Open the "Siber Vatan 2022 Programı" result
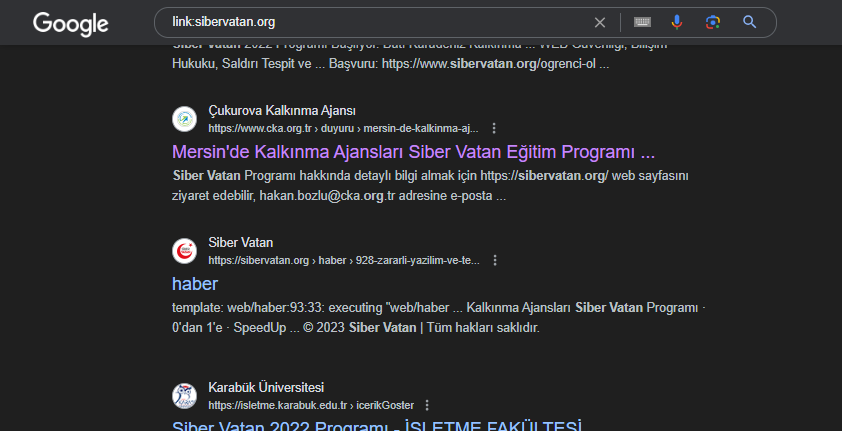The image size is (842, 431). click(x=377, y=425)
